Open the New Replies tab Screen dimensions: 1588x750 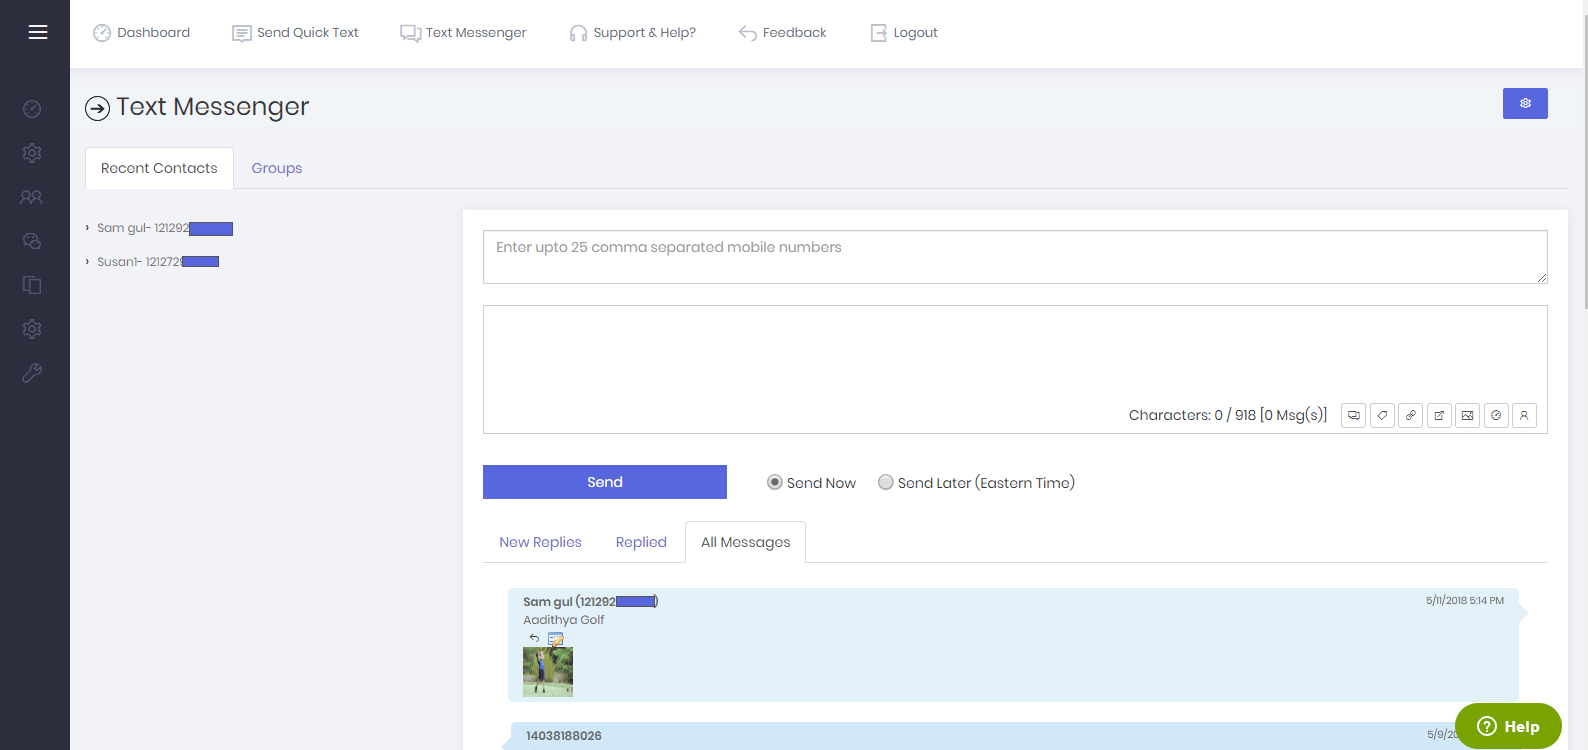click(x=540, y=542)
